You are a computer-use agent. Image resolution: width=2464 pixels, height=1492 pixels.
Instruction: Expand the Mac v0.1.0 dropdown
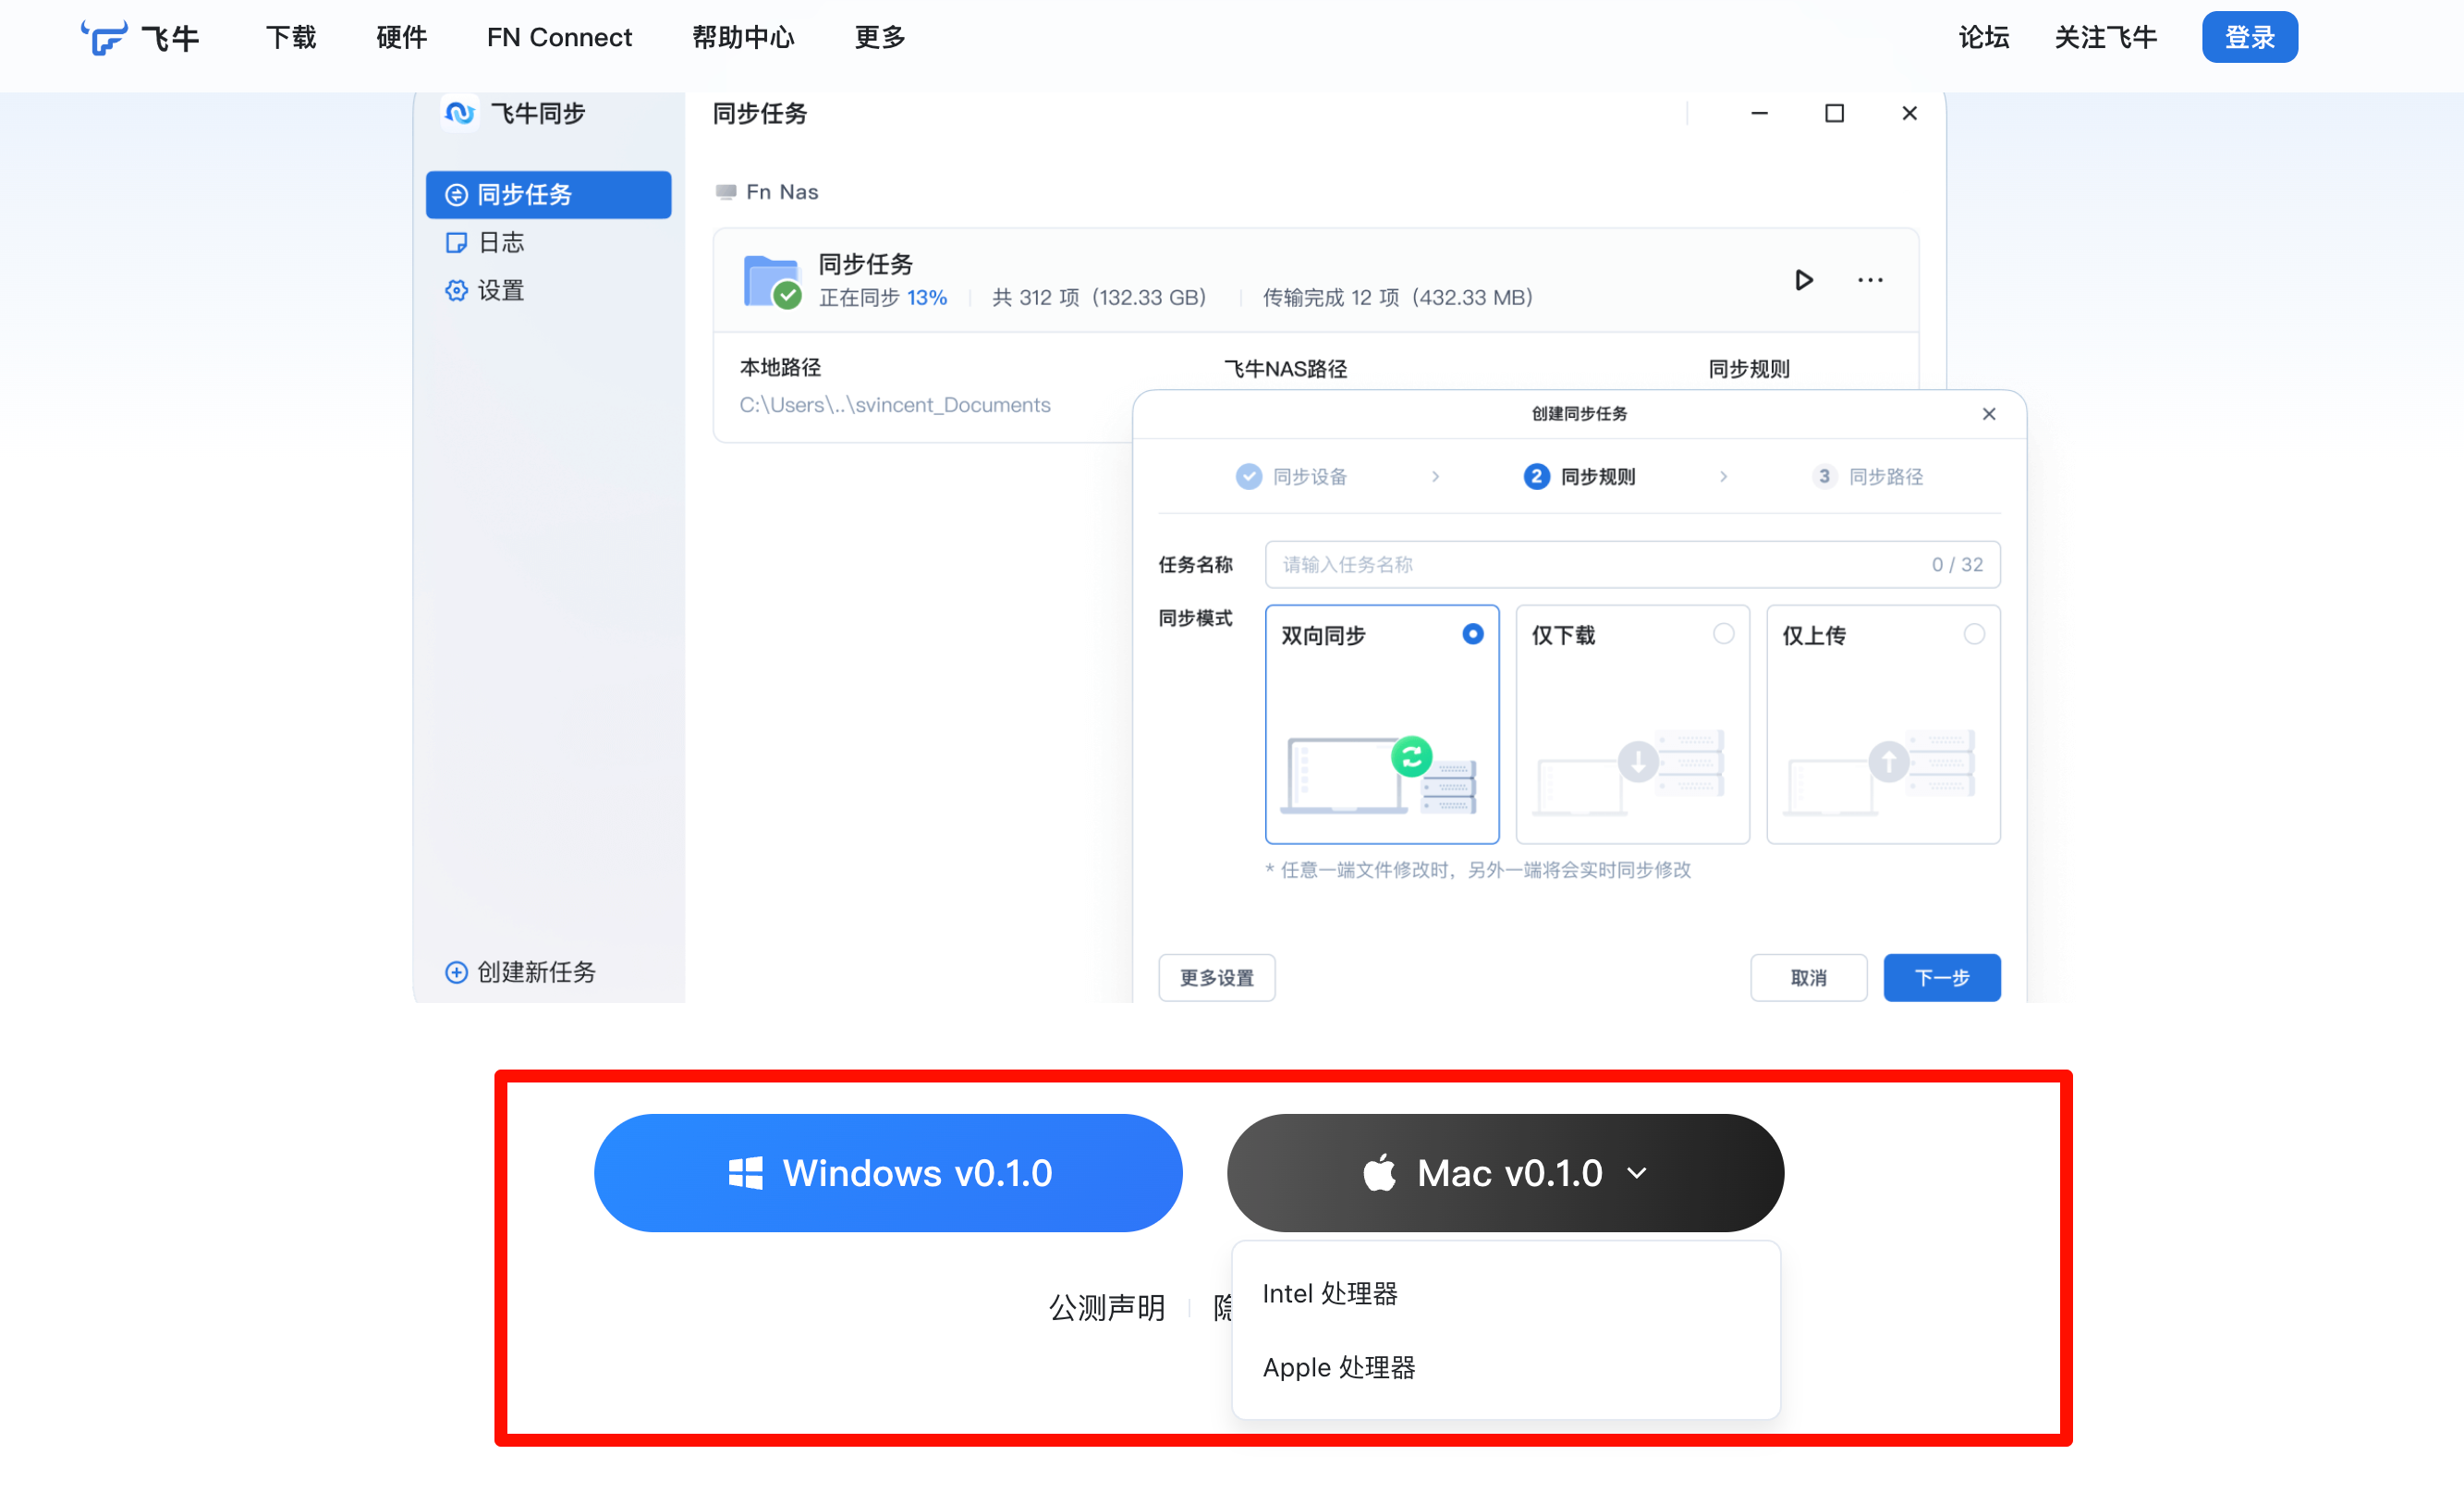point(1505,1173)
